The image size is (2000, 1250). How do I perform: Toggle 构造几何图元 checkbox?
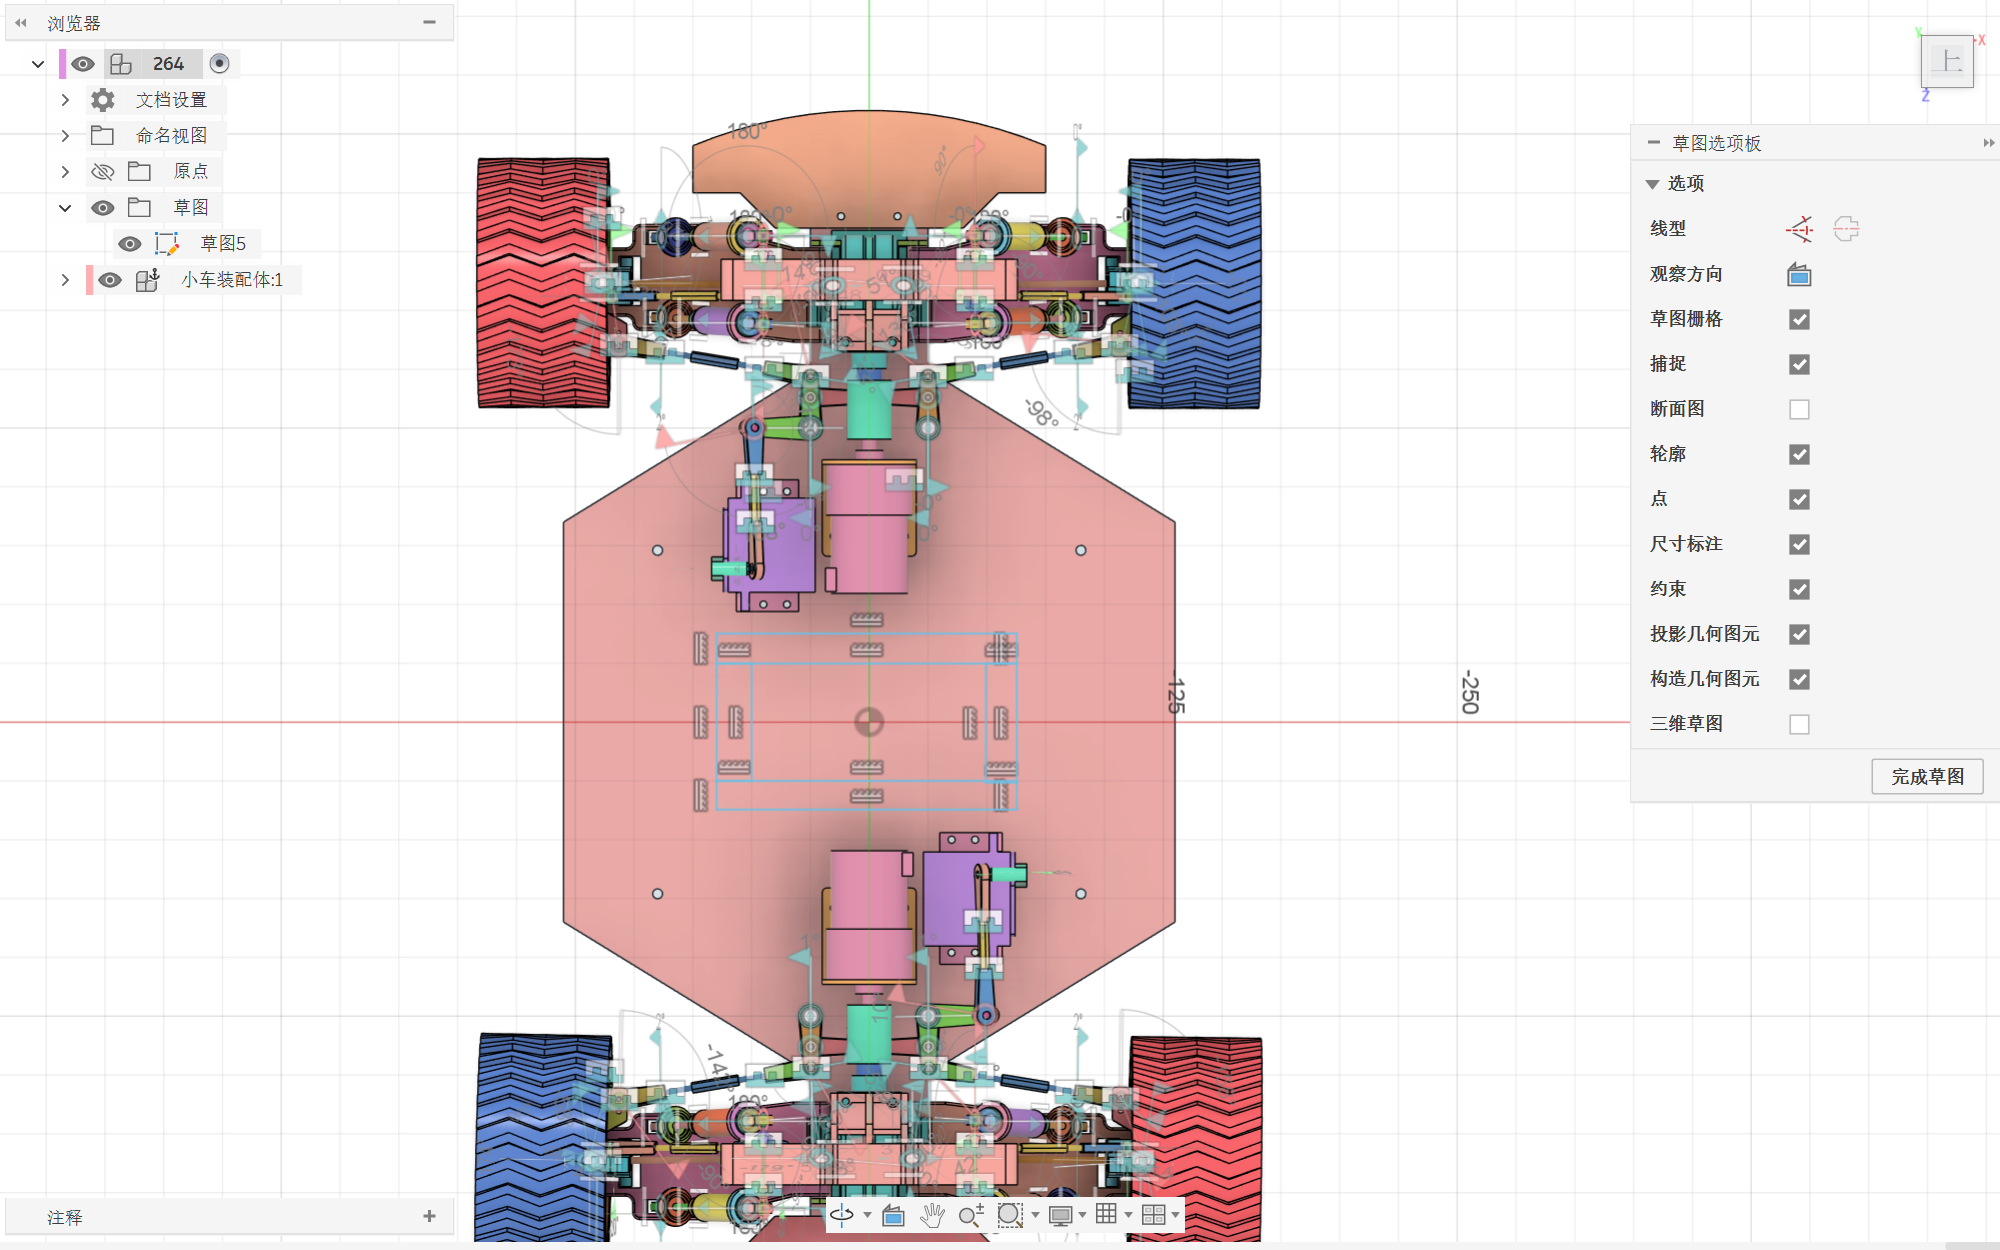(1799, 679)
